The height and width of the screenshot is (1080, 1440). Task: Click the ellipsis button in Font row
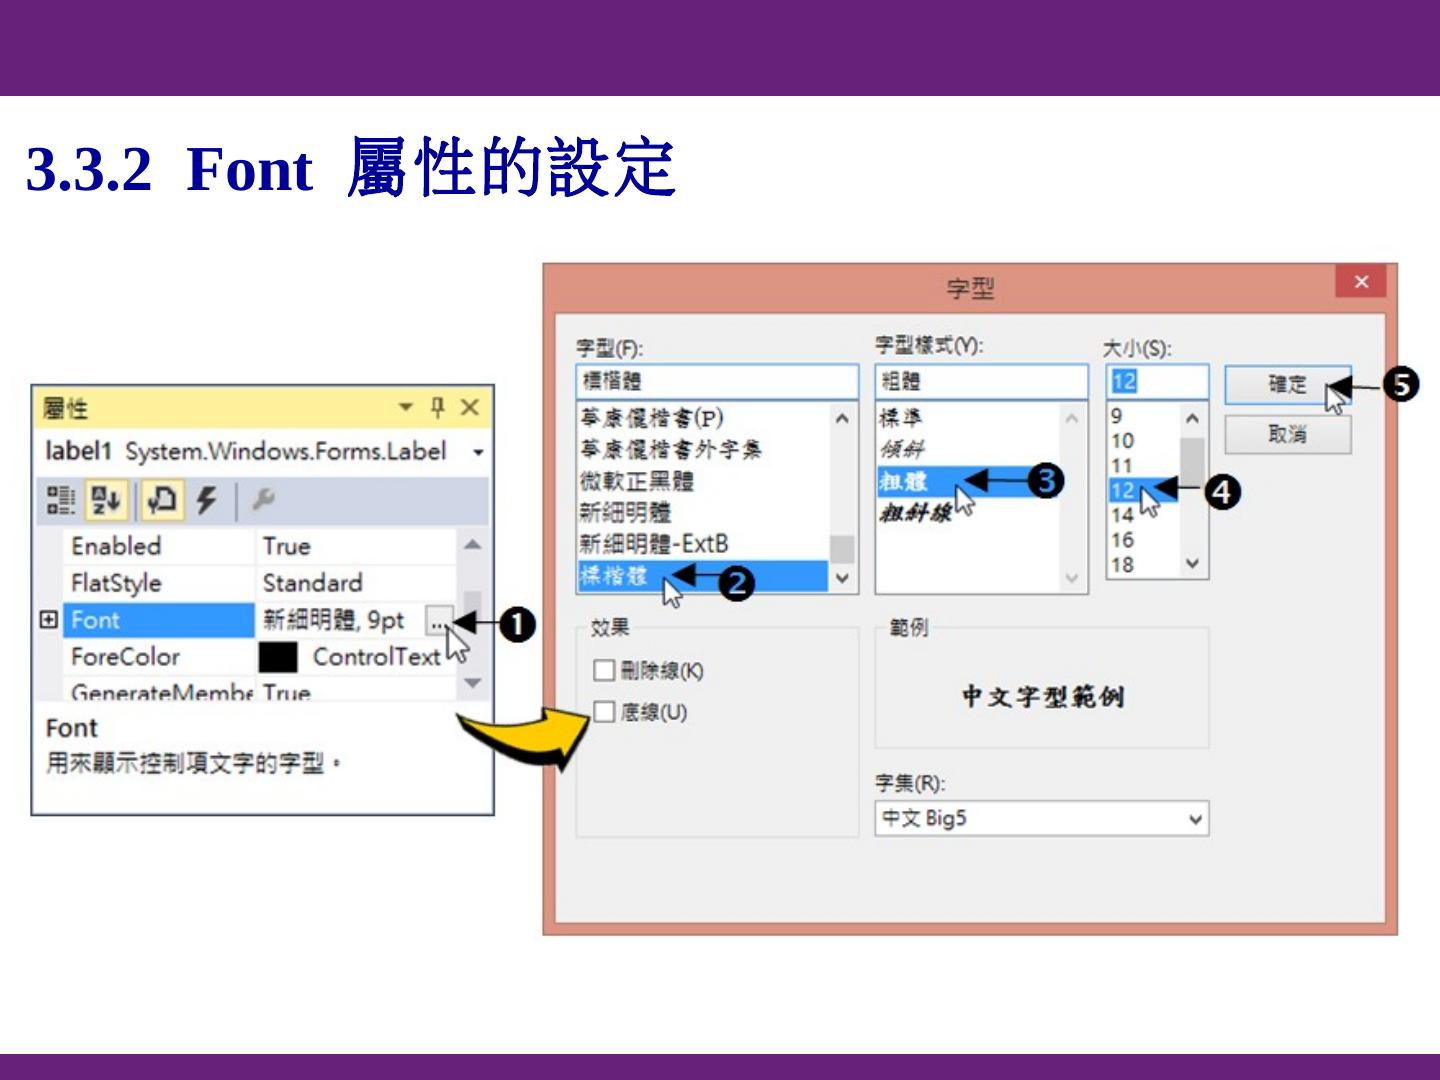pos(438,621)
